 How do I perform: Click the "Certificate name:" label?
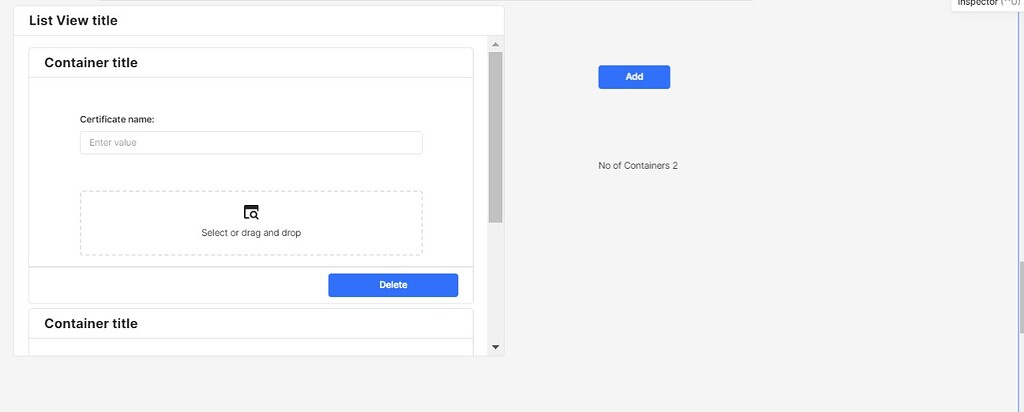click(x=117, y=120)
